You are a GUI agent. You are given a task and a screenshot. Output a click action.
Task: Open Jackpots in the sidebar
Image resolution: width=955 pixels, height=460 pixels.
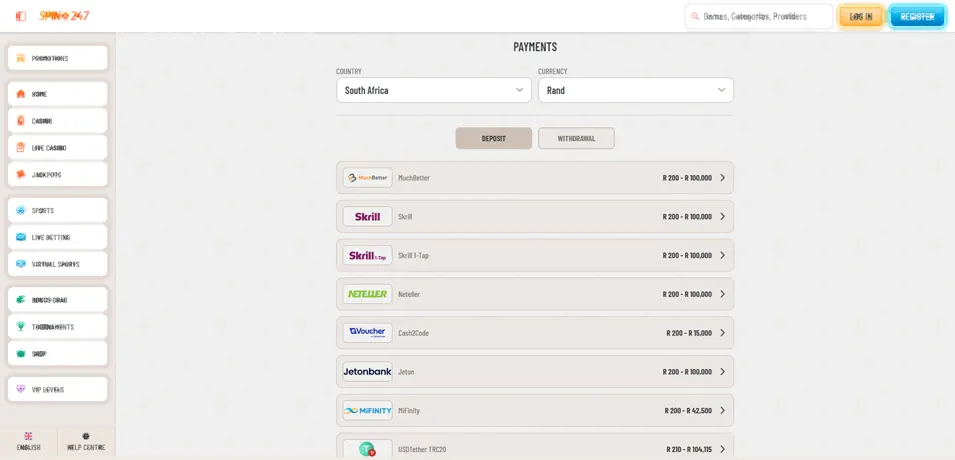tap(57, 175)
